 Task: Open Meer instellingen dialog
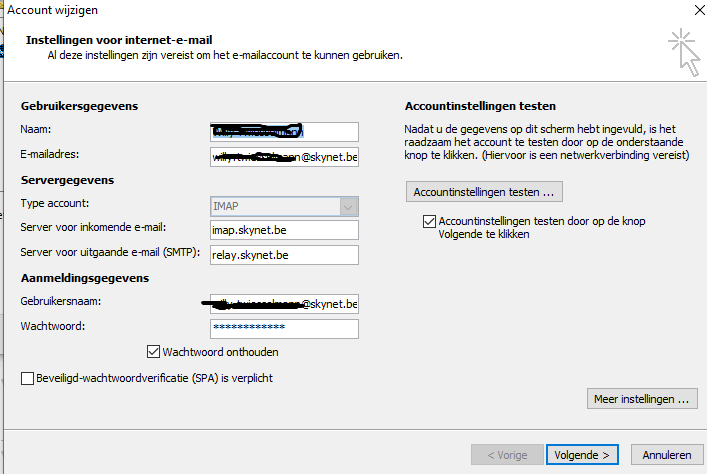[x=641, y=399]
